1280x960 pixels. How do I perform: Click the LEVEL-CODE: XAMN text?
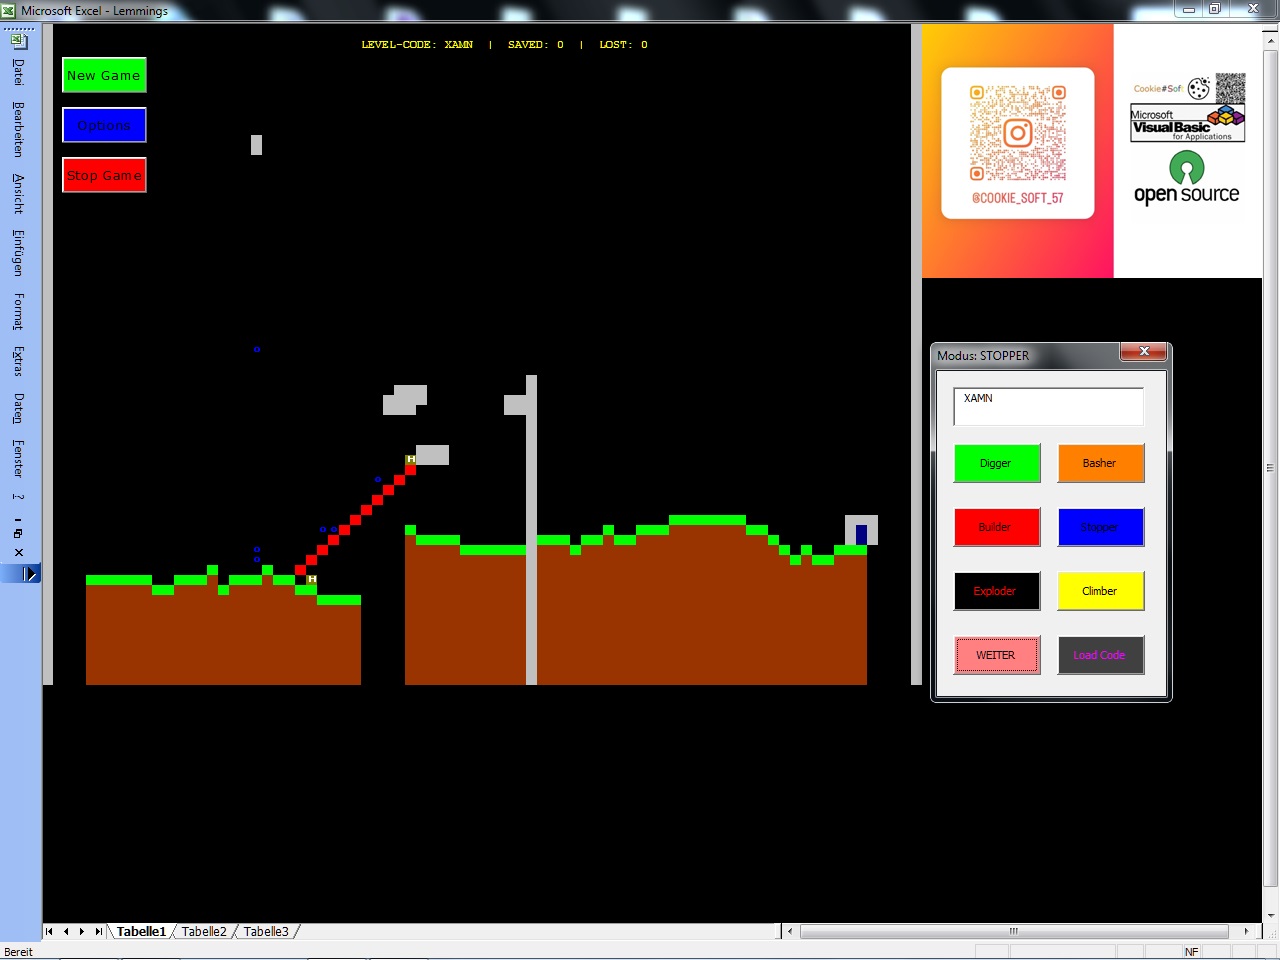[x=417, y=45]
